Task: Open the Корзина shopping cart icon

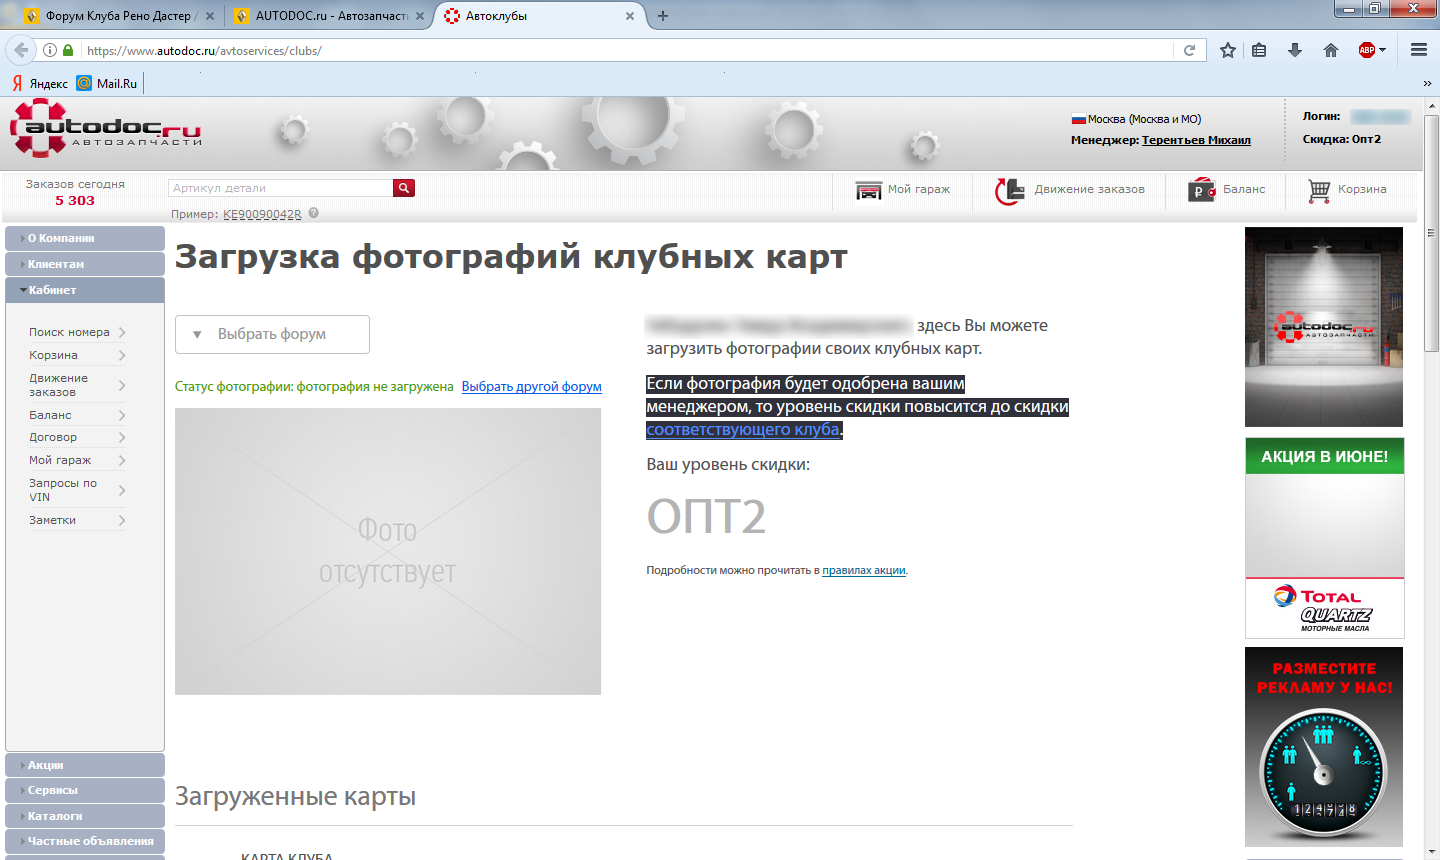Action: 1319,190
